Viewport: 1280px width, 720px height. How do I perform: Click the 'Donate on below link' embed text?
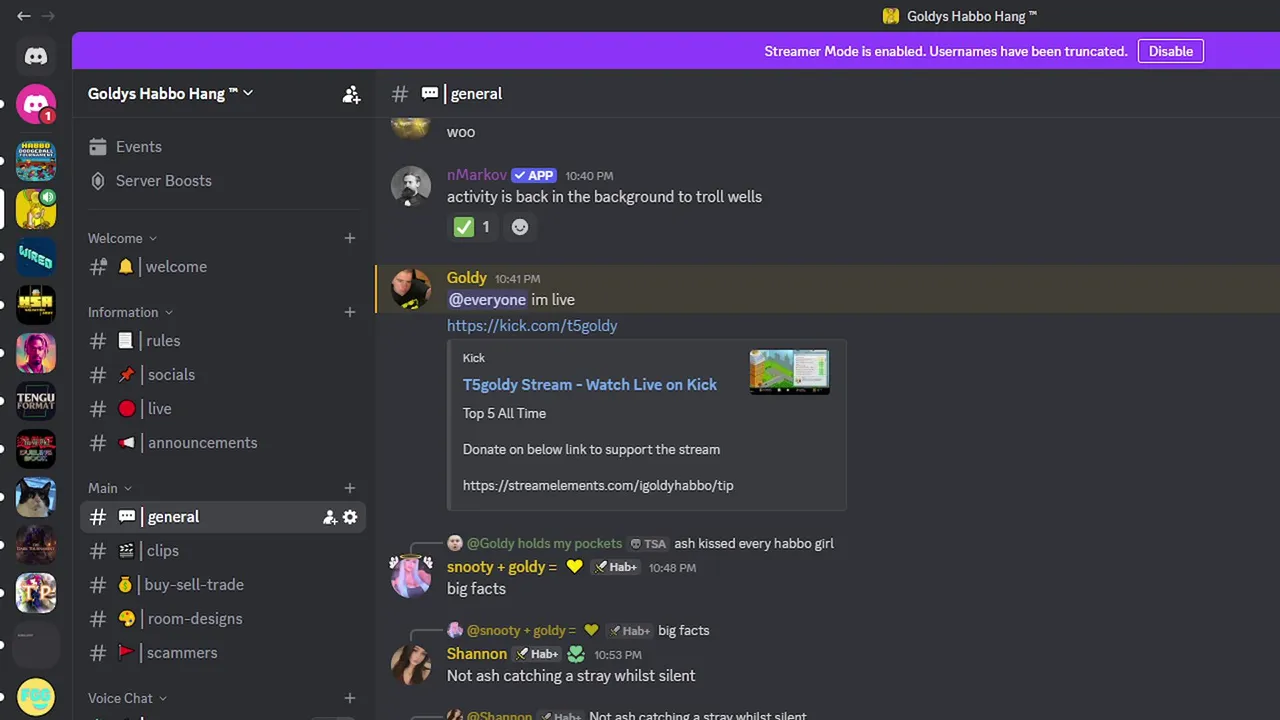(591, 450)
